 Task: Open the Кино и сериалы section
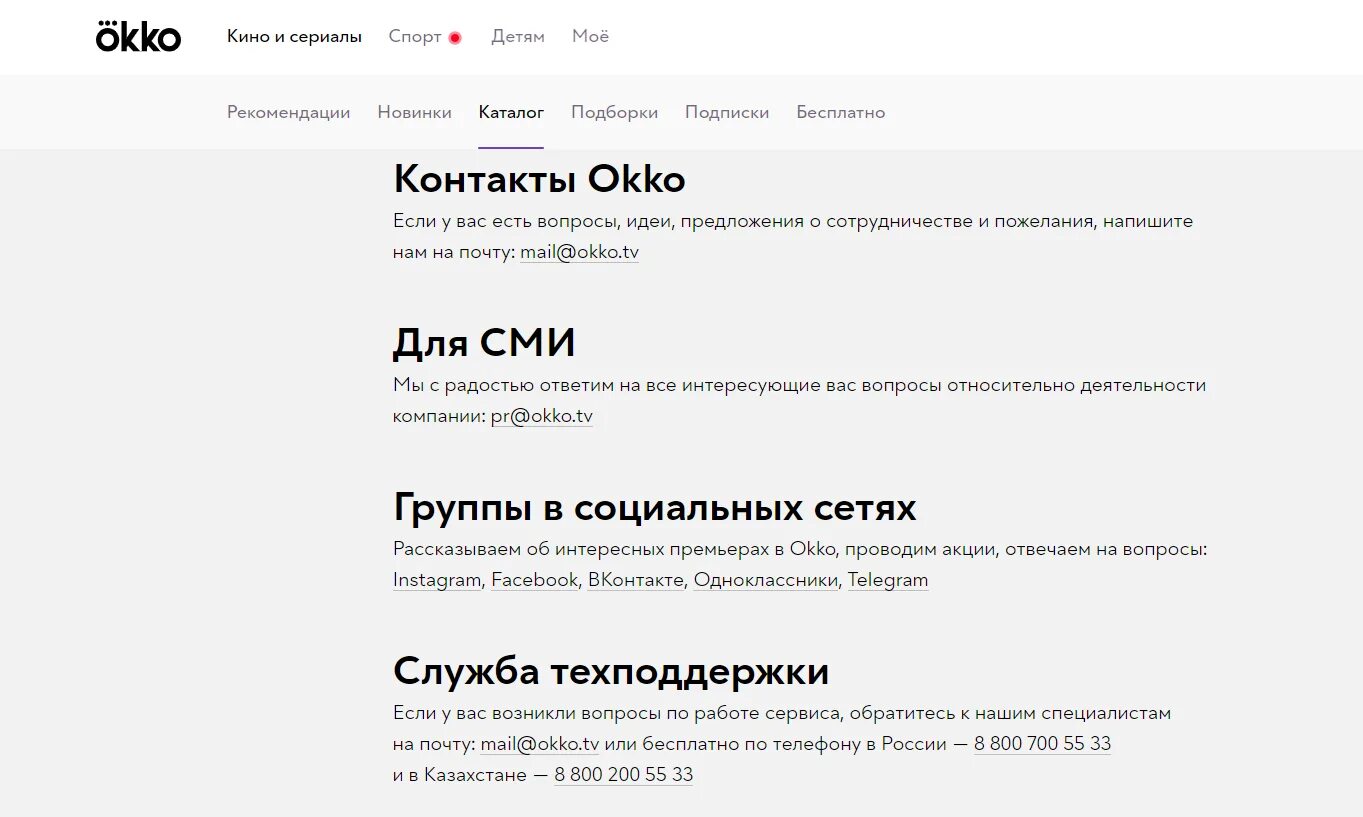click(294, 37)
